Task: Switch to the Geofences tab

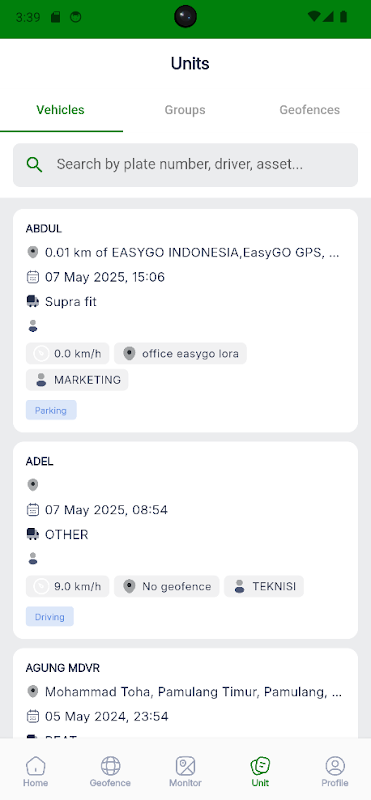Action: pos(309,110)
